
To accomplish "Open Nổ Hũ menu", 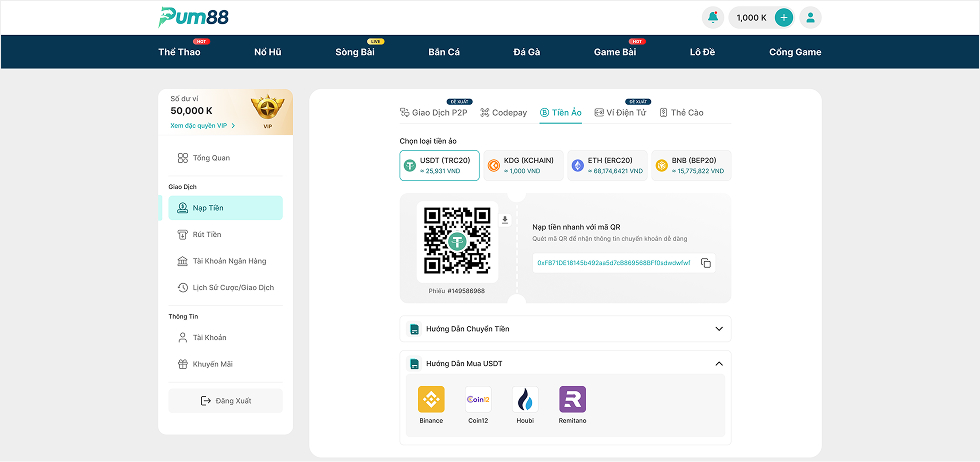I will pyautogui.click(x=268, y=52).
